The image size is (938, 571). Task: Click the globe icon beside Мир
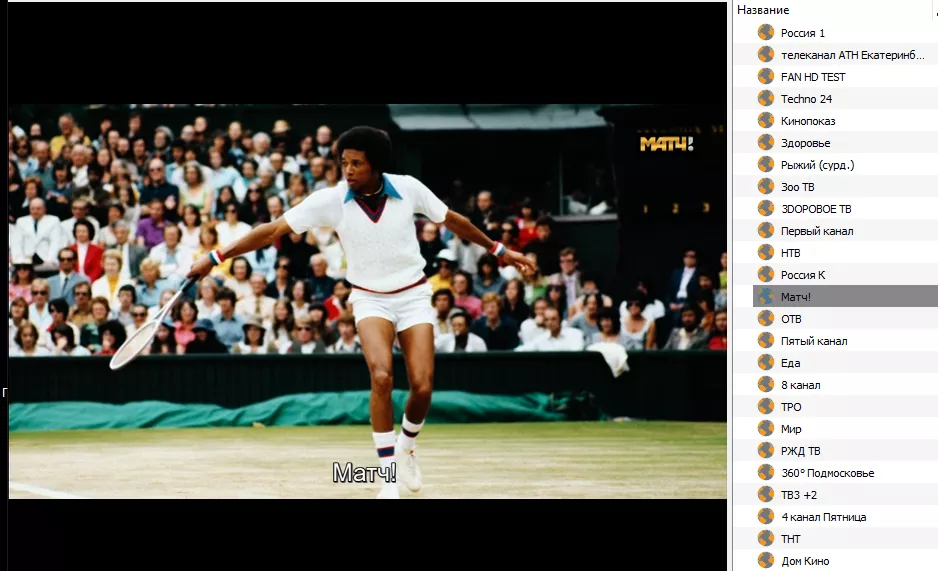coord(766,429)
